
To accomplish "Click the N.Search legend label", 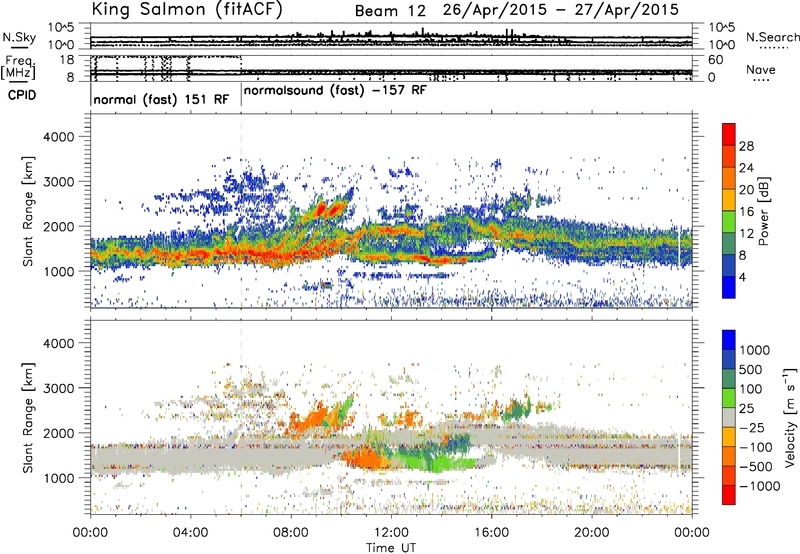I will 772,37.
